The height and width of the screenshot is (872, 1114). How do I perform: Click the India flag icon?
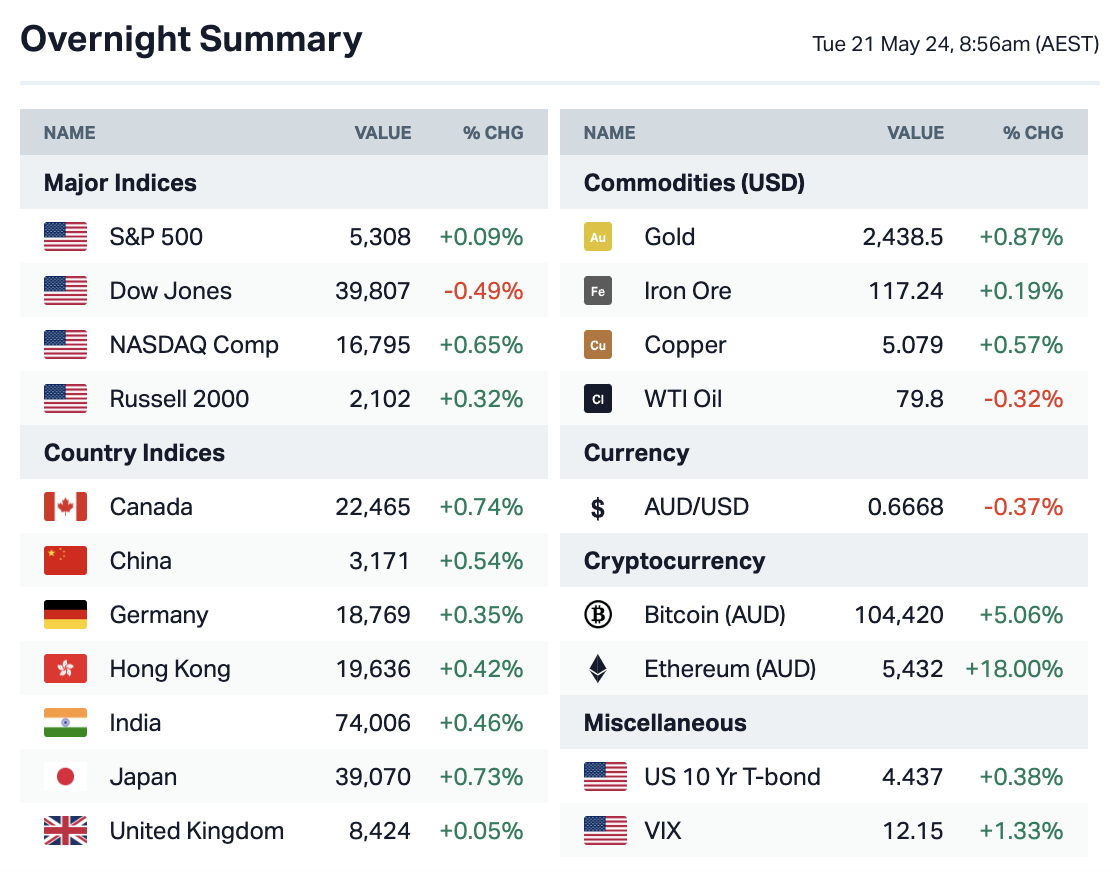pos(65,723)
